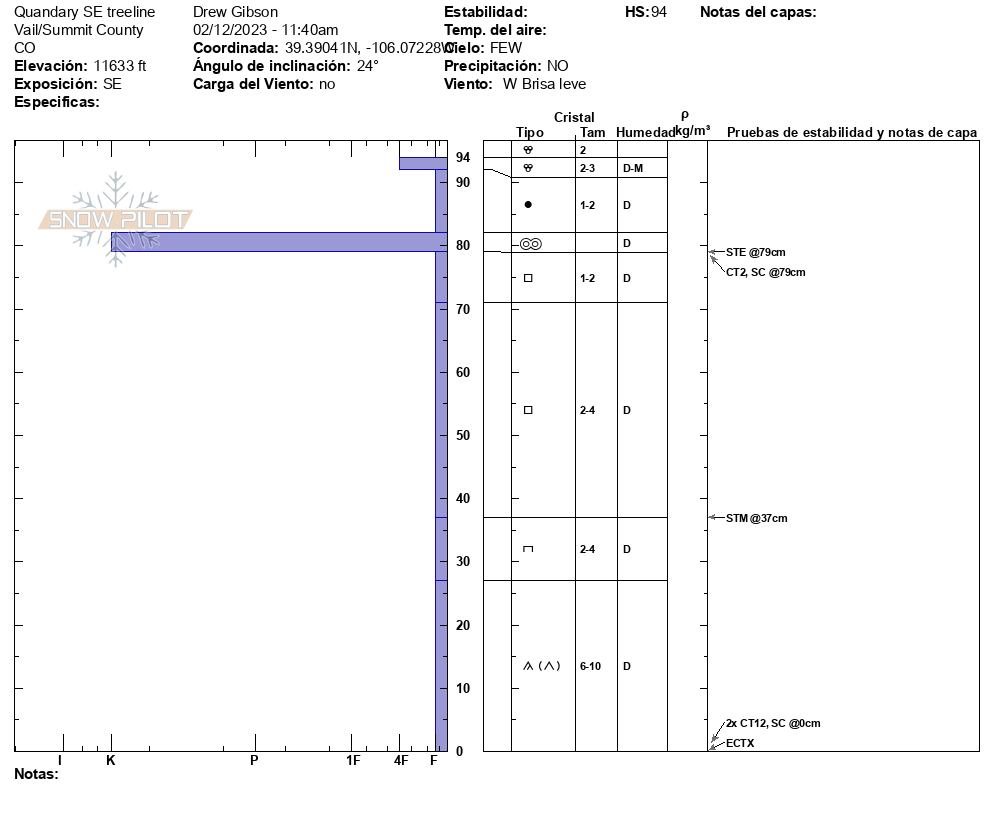Click the square facet icon in the 37–71 cm layer
Image resolution: width=994 pixels, height=840 pixels.
click(x=528, y=410)
